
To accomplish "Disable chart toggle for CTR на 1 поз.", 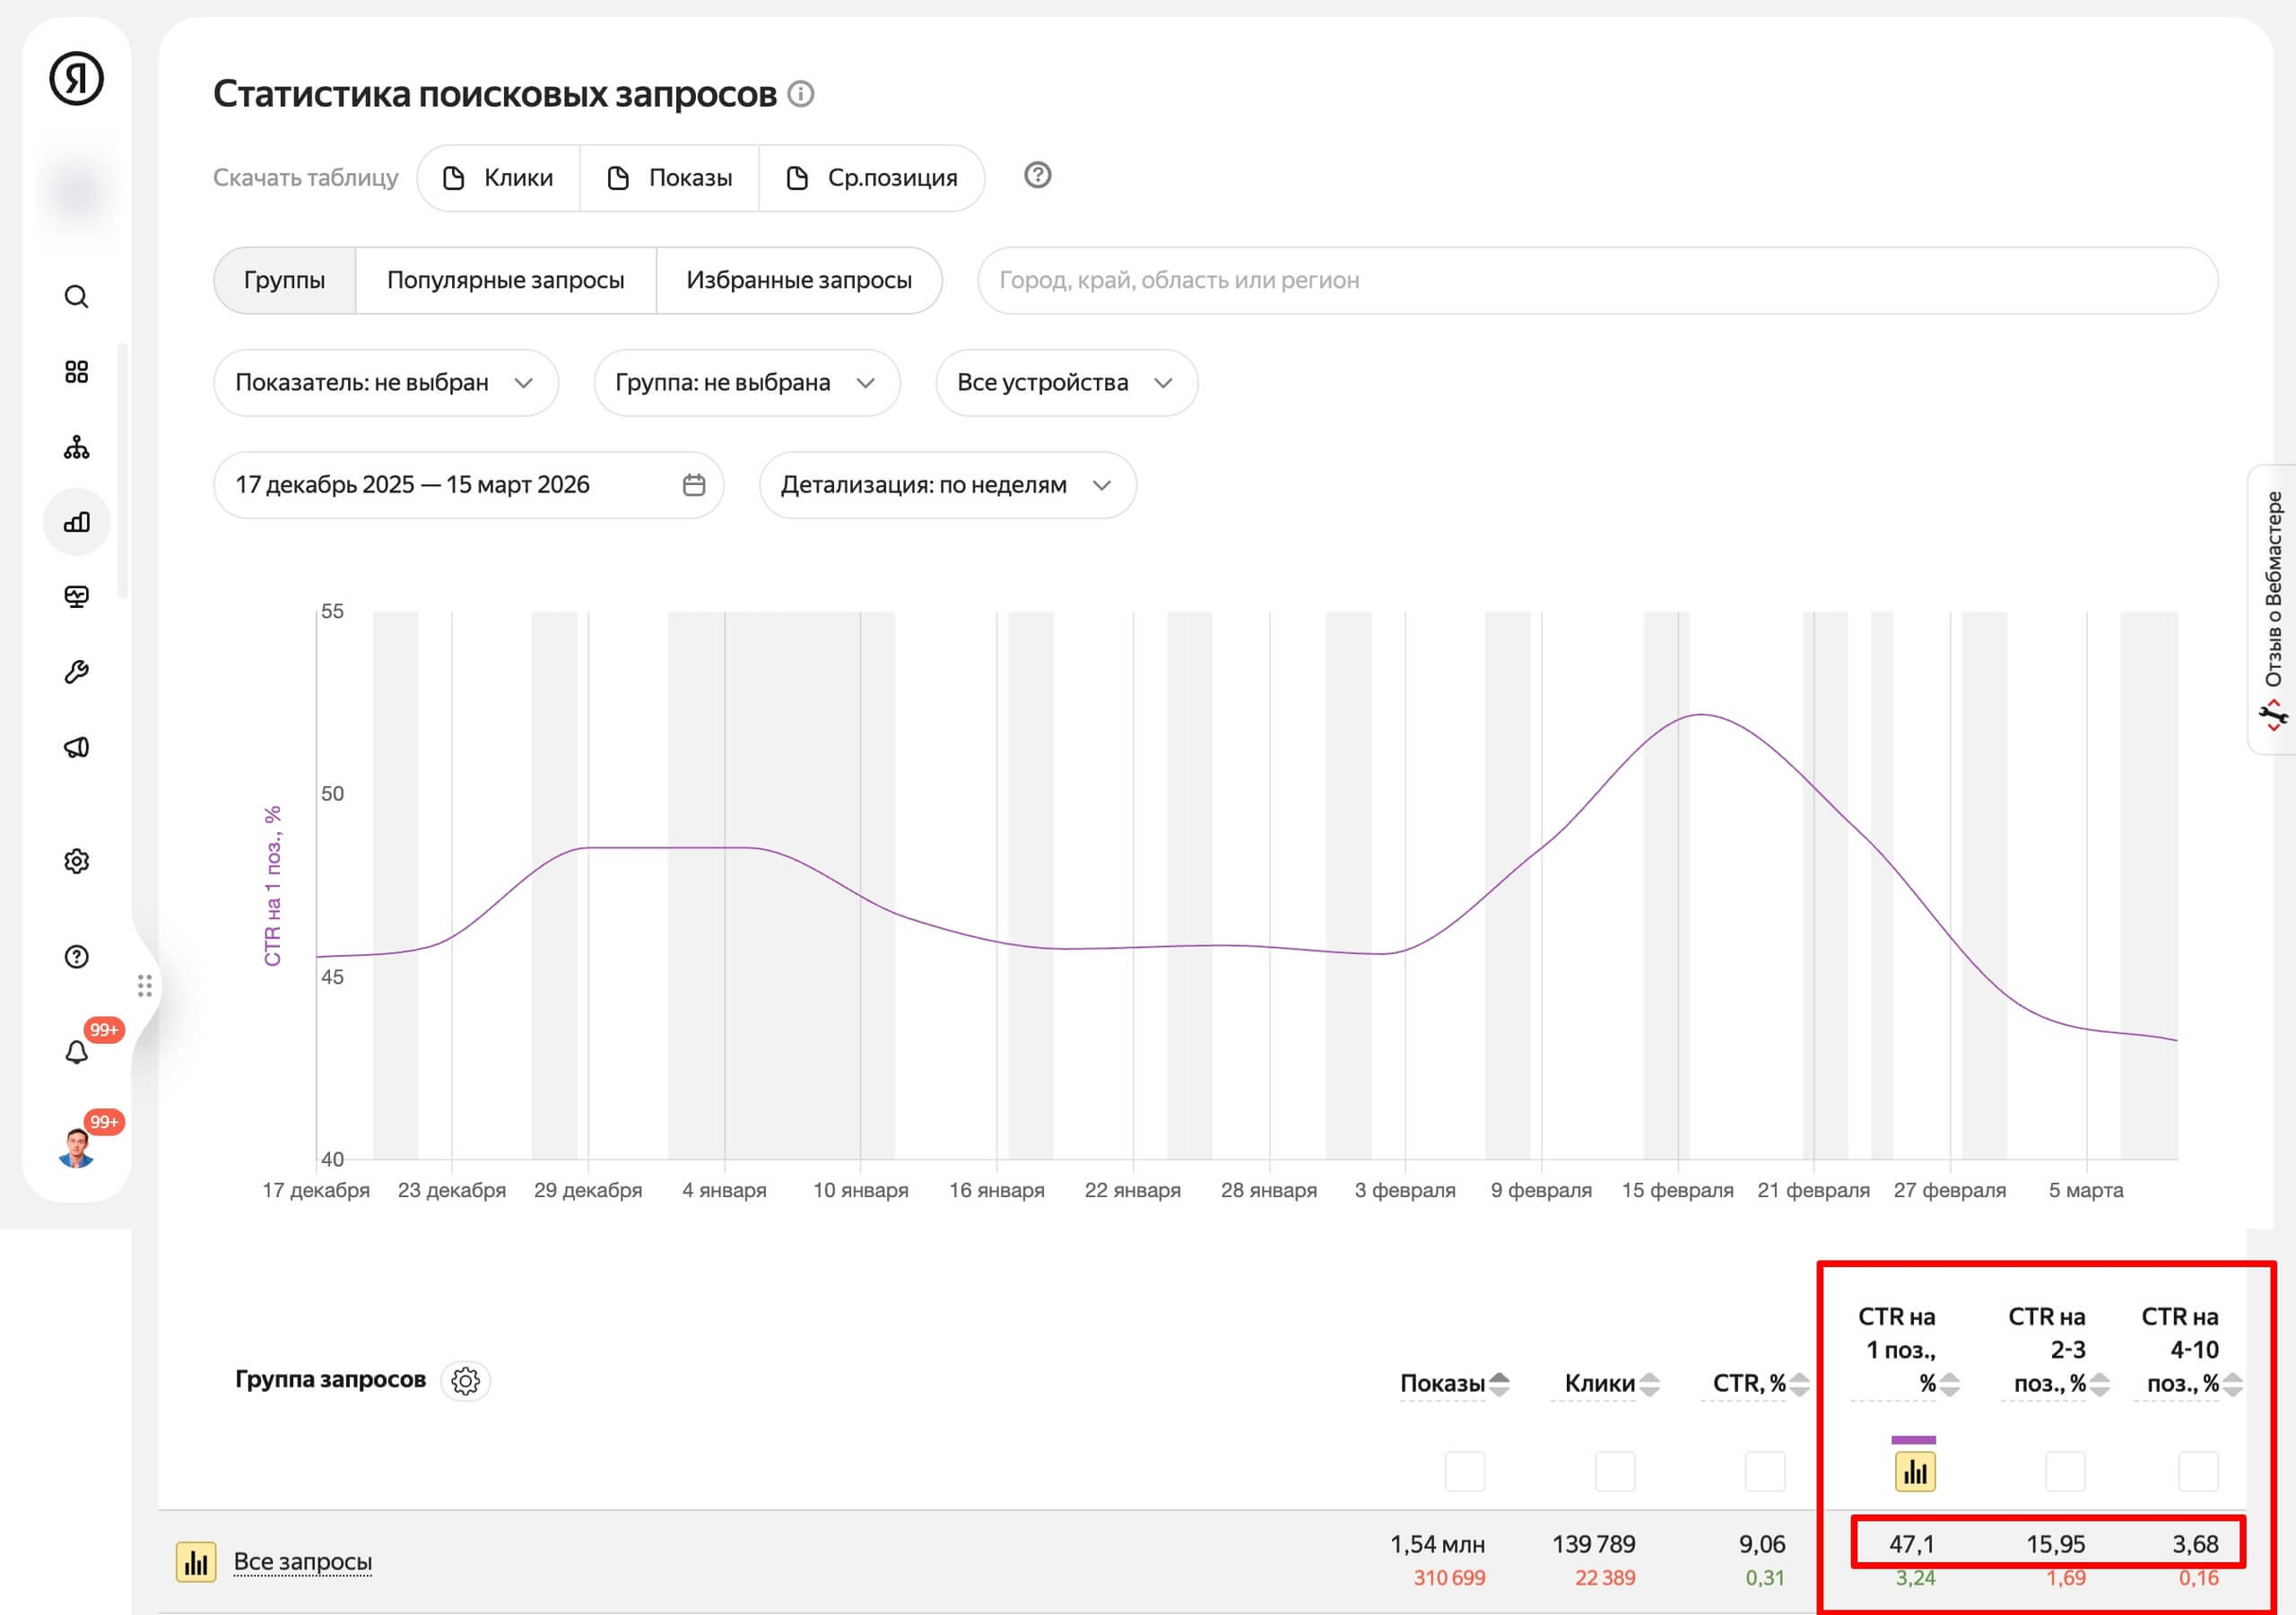I will [1915, 1471].
